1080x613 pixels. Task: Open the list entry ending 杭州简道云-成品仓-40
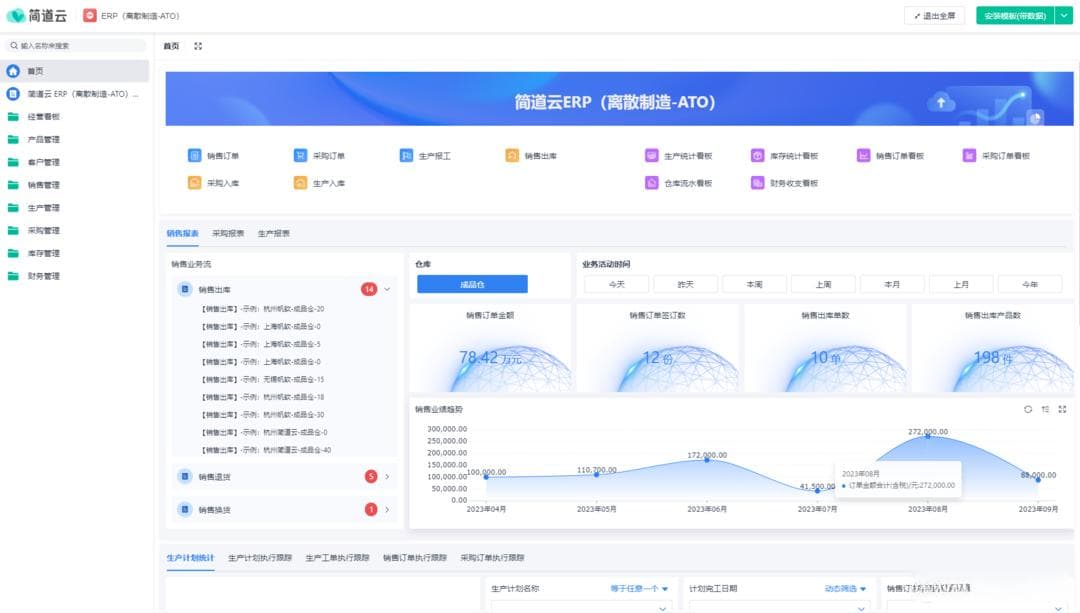267,450
